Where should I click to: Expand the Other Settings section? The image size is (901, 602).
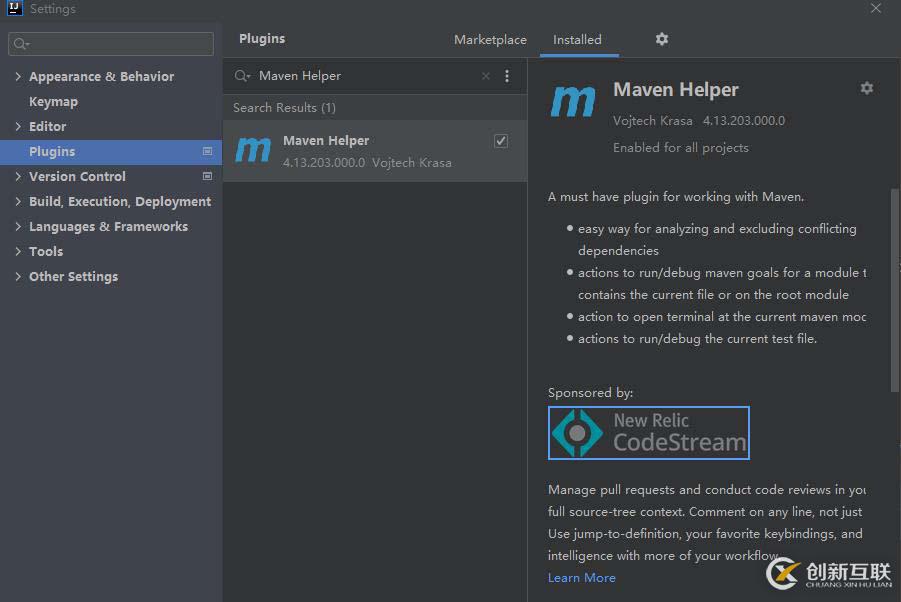pyautogui.click(x=18, y=276)
